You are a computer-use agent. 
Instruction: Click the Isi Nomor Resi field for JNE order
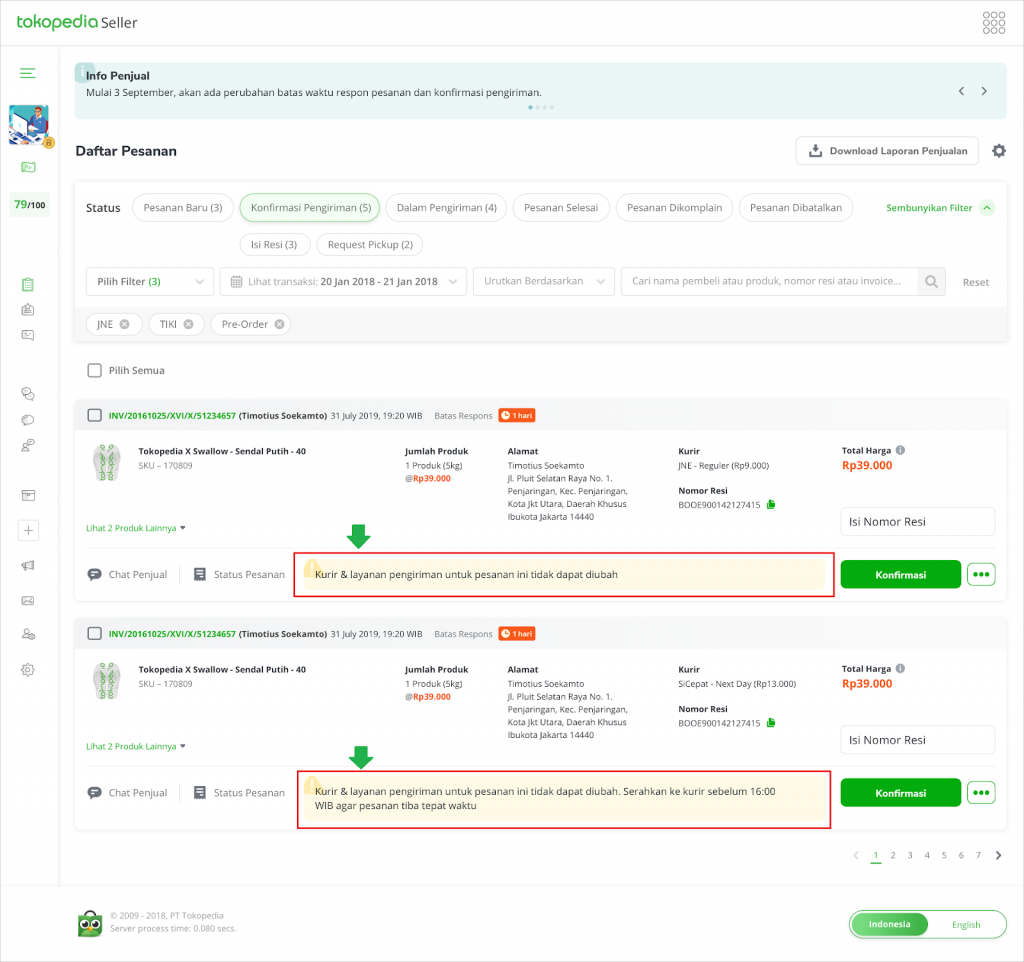point(918,522)
